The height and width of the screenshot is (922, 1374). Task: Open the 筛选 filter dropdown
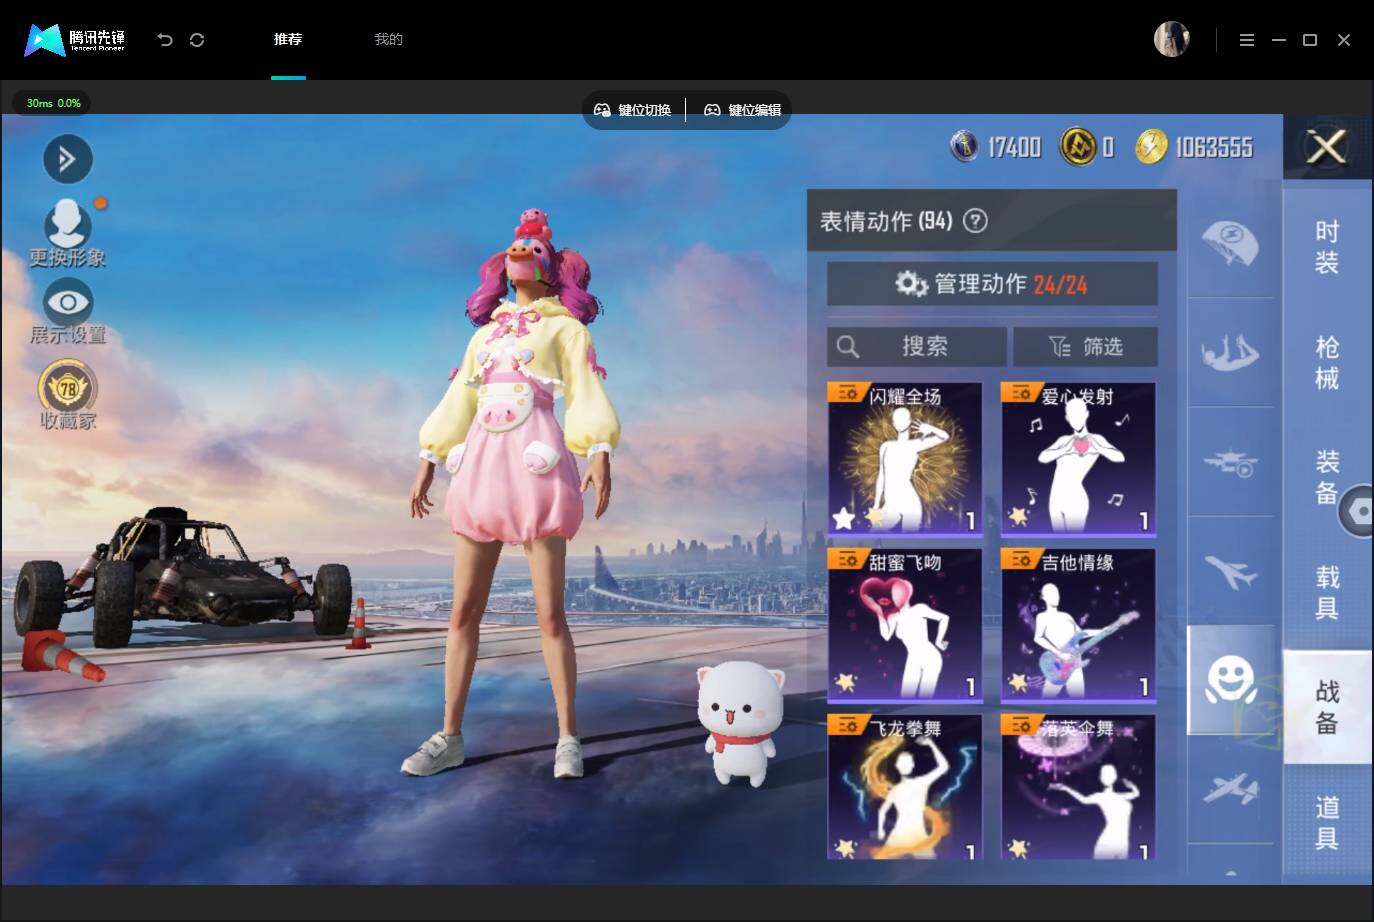[1086, 347]
